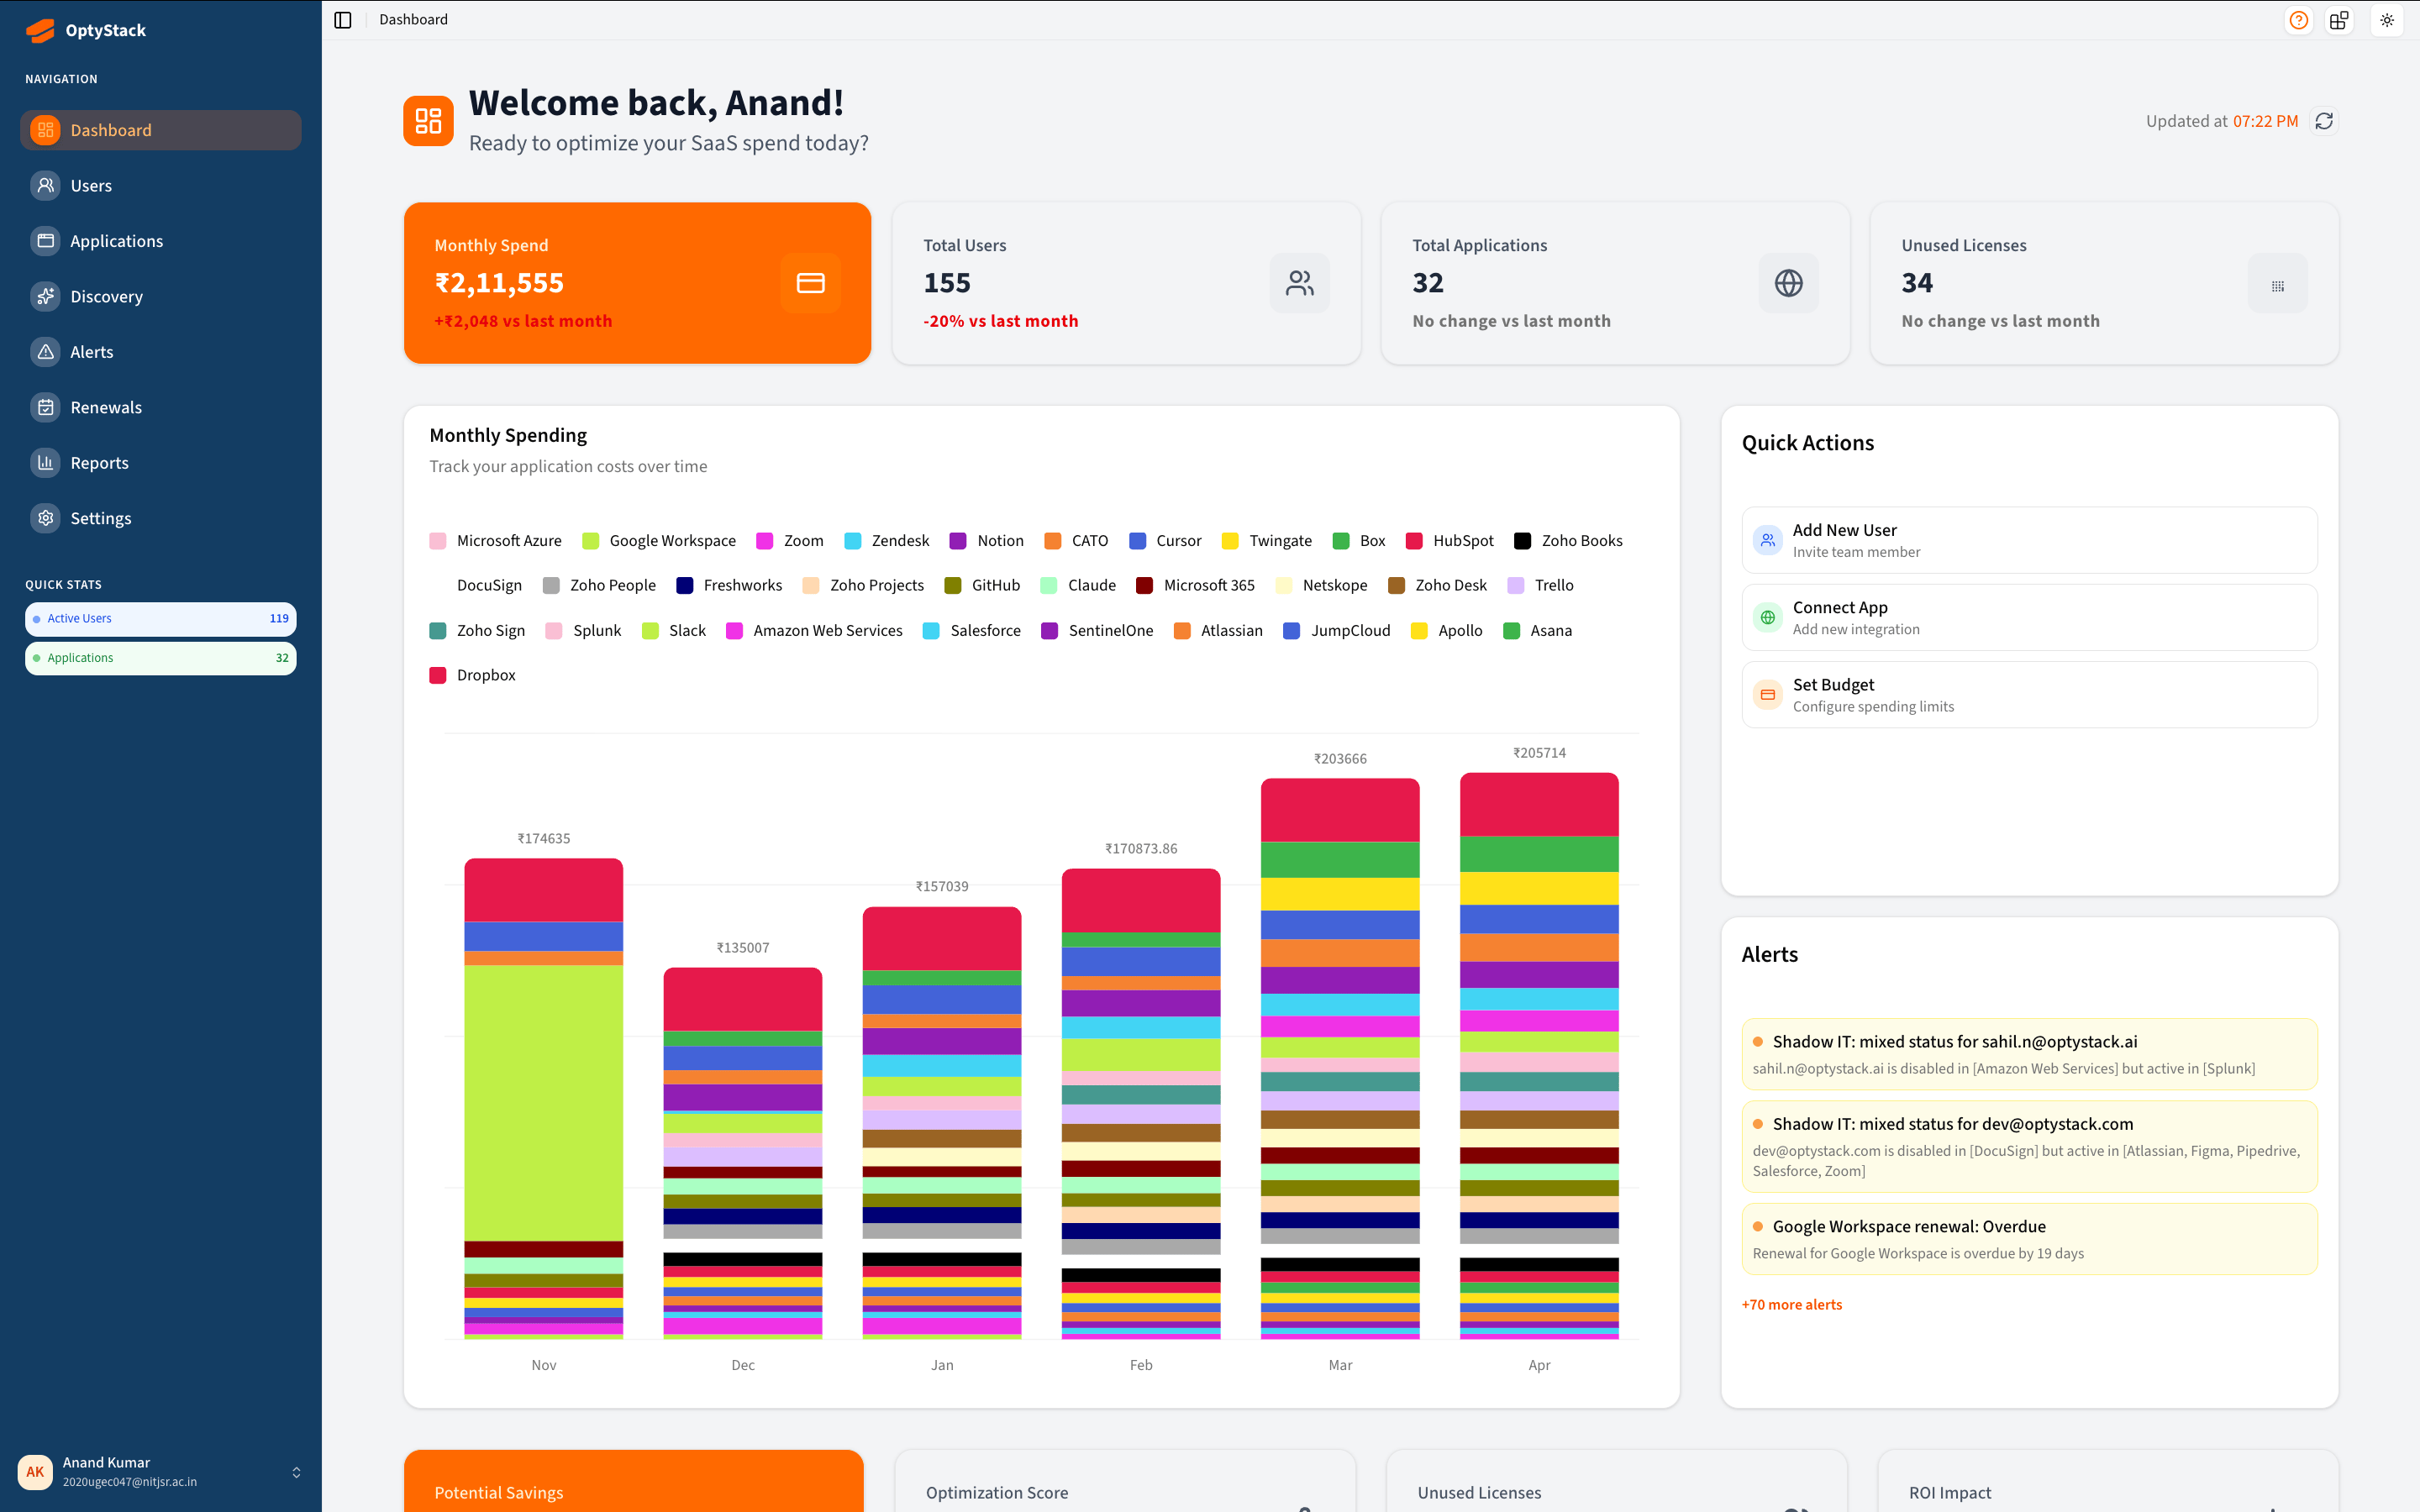Image resolution: width=2420 pixels, height=1512 pixels.
Task: Click the OptyStack logo icon
Action: click(40, 30)
